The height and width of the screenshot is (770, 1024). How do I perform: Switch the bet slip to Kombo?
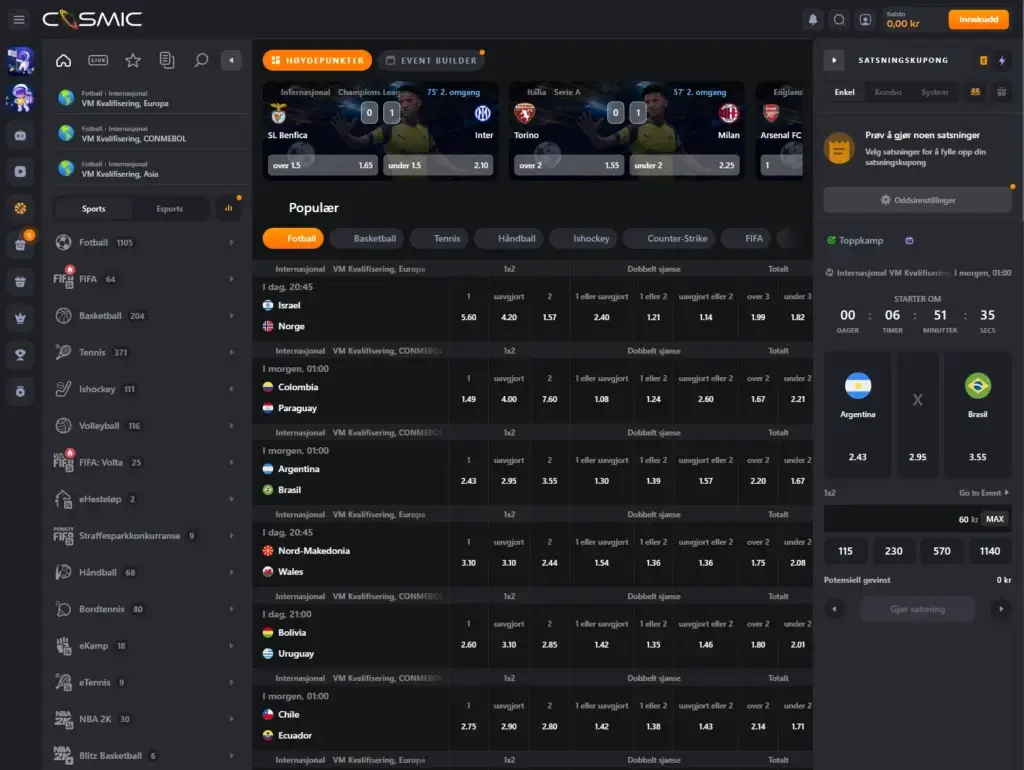pyautogui.click(x=888, y=92)
